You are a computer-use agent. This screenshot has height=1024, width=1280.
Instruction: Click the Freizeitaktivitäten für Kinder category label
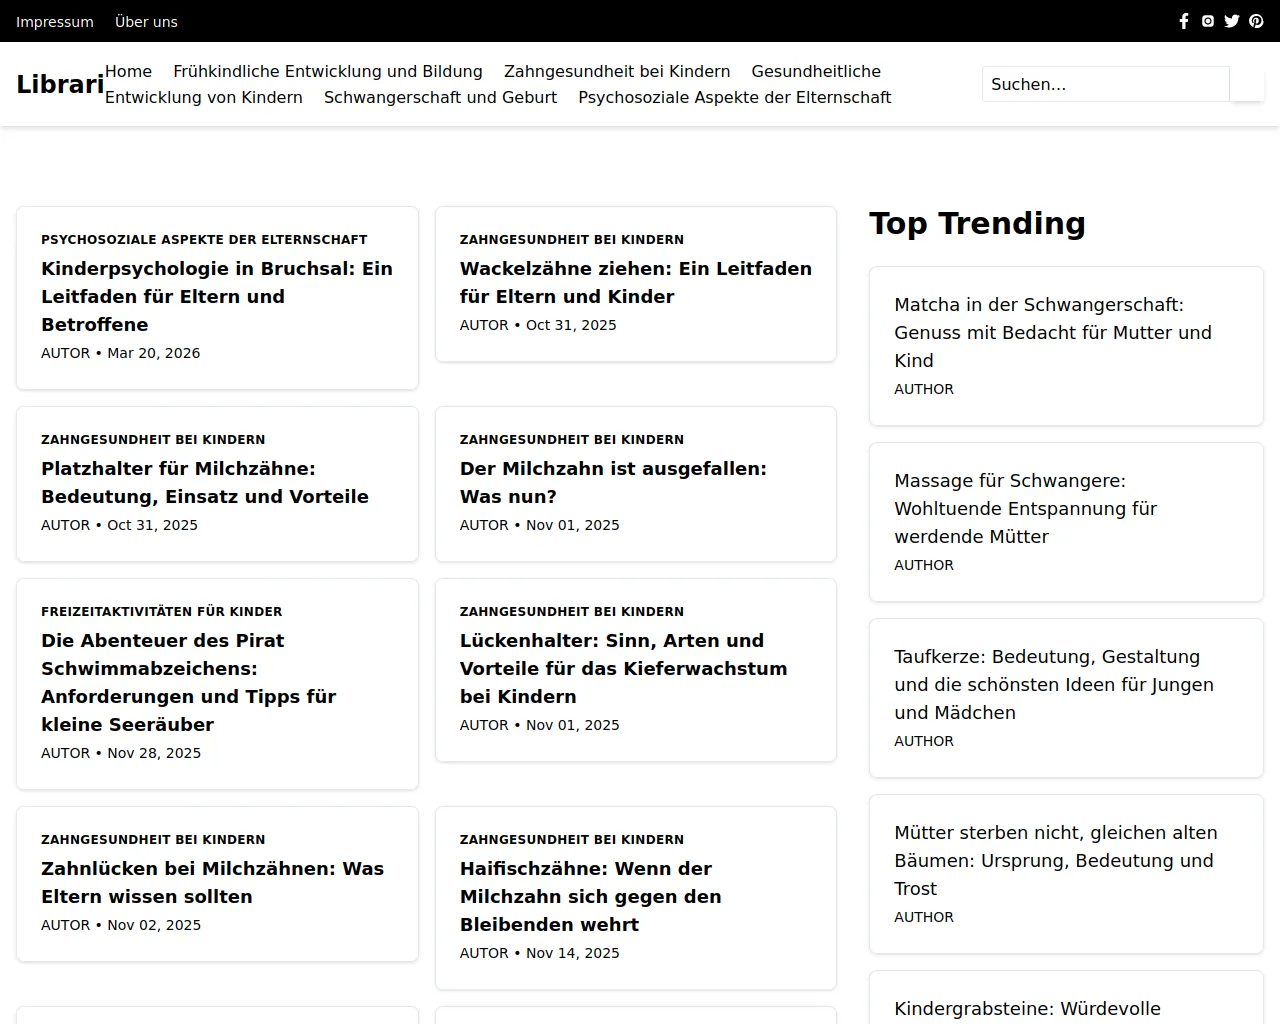tap(161, 611)
